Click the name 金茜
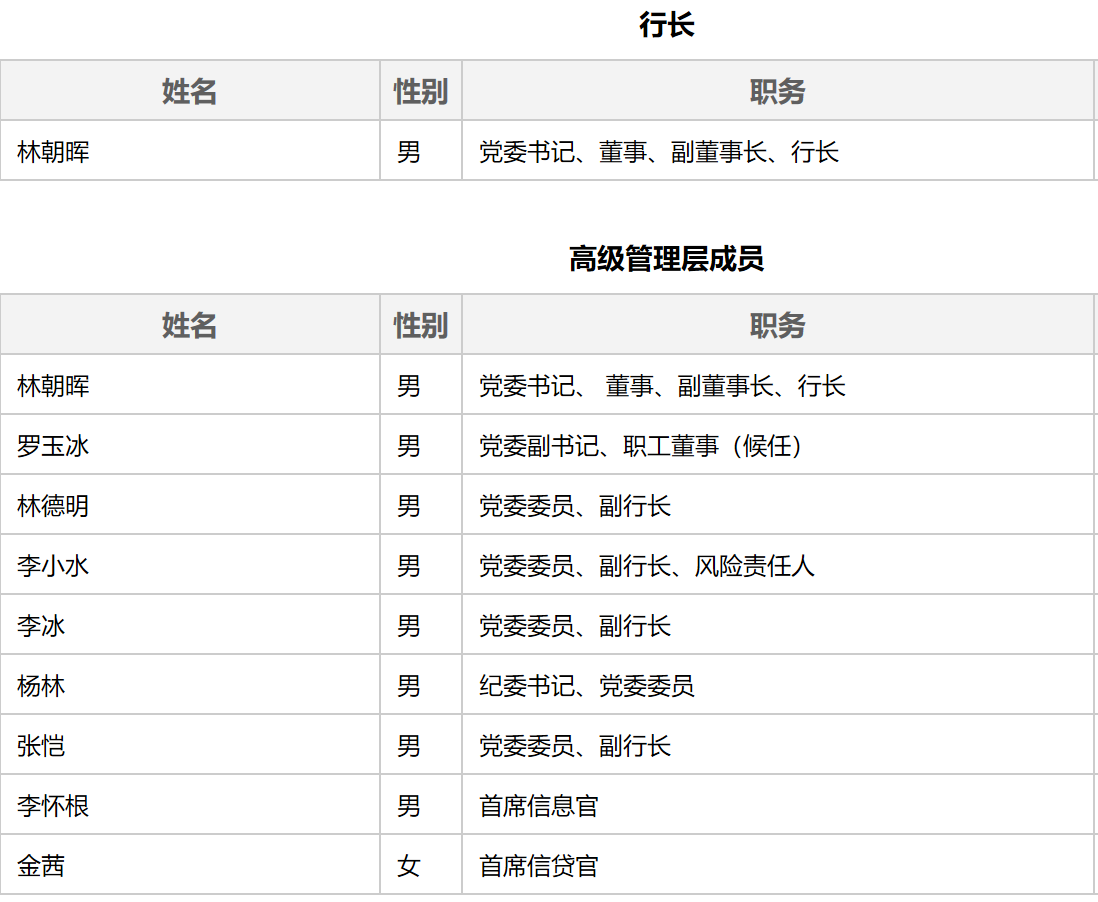This screenshot has width=1098, height=902. tap(41, 866)
